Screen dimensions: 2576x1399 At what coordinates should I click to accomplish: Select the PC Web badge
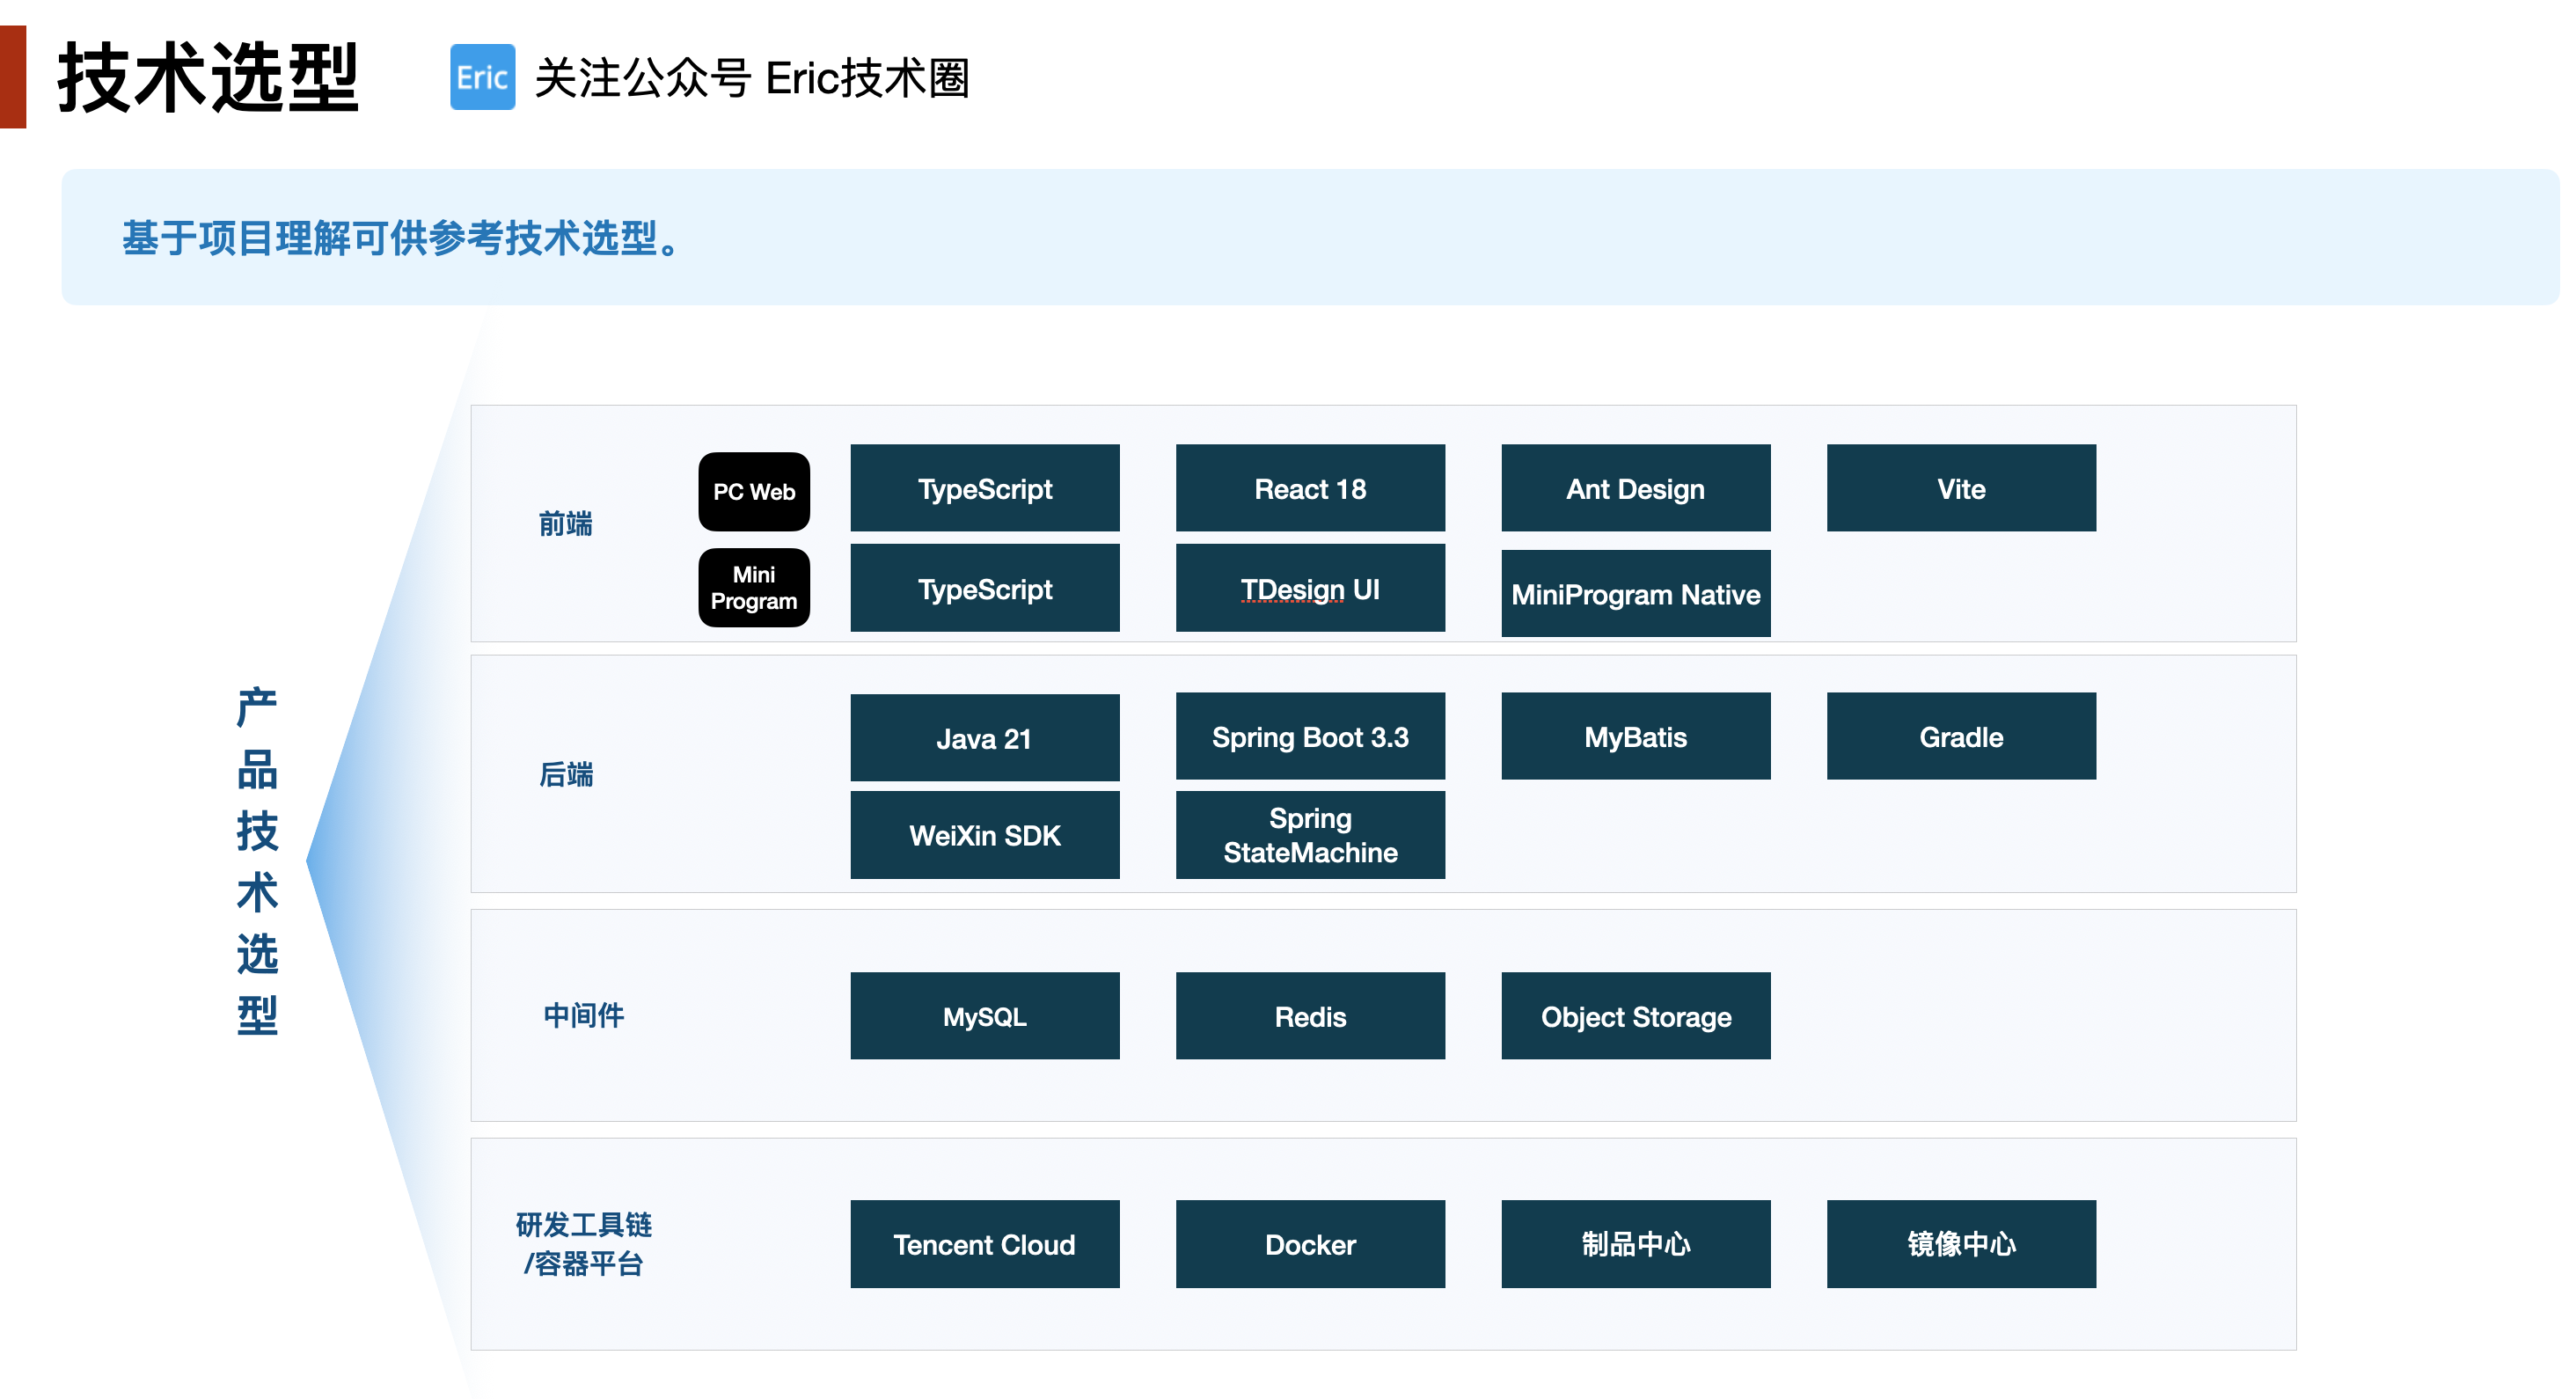click(x=754, y=491)
